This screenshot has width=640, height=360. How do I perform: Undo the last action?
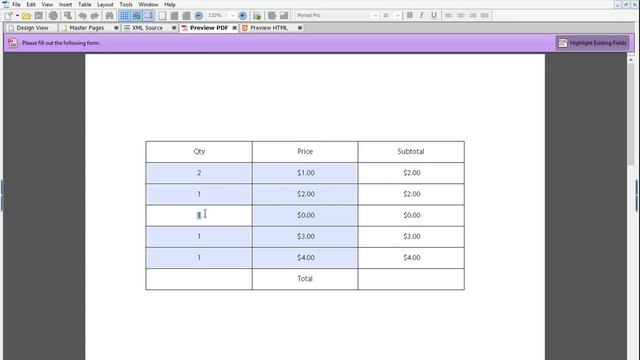click(82, 16)
